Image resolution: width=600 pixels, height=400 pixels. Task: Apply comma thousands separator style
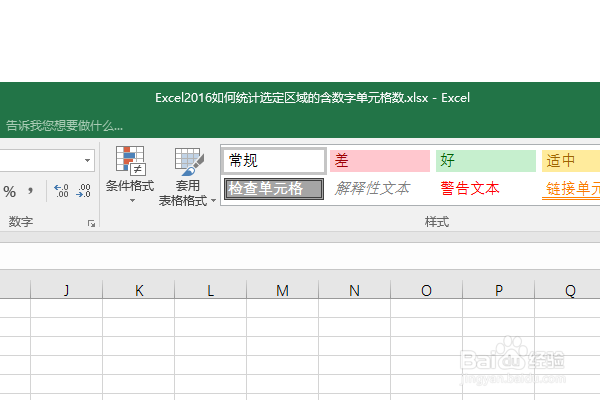[x=30, y=191]
